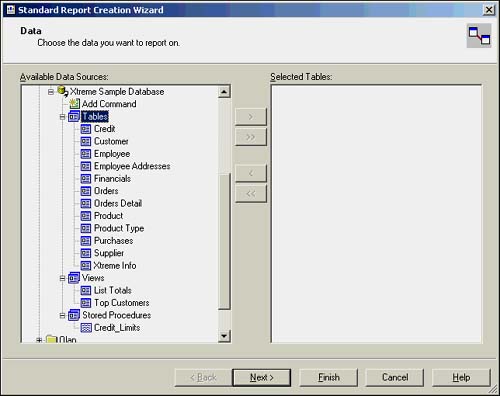The height and width of the screenshot is (396, 500).
Task: Click the Product table icon
Action: (86, 216)
